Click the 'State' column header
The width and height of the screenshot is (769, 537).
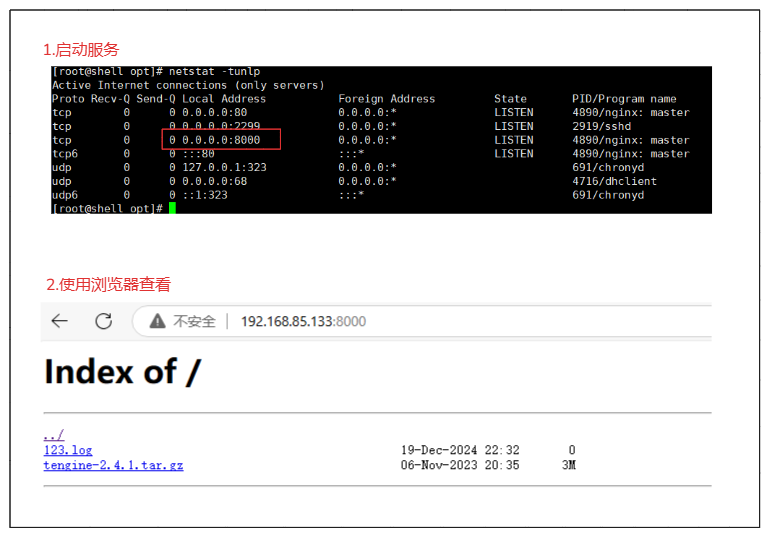(510, 99)
